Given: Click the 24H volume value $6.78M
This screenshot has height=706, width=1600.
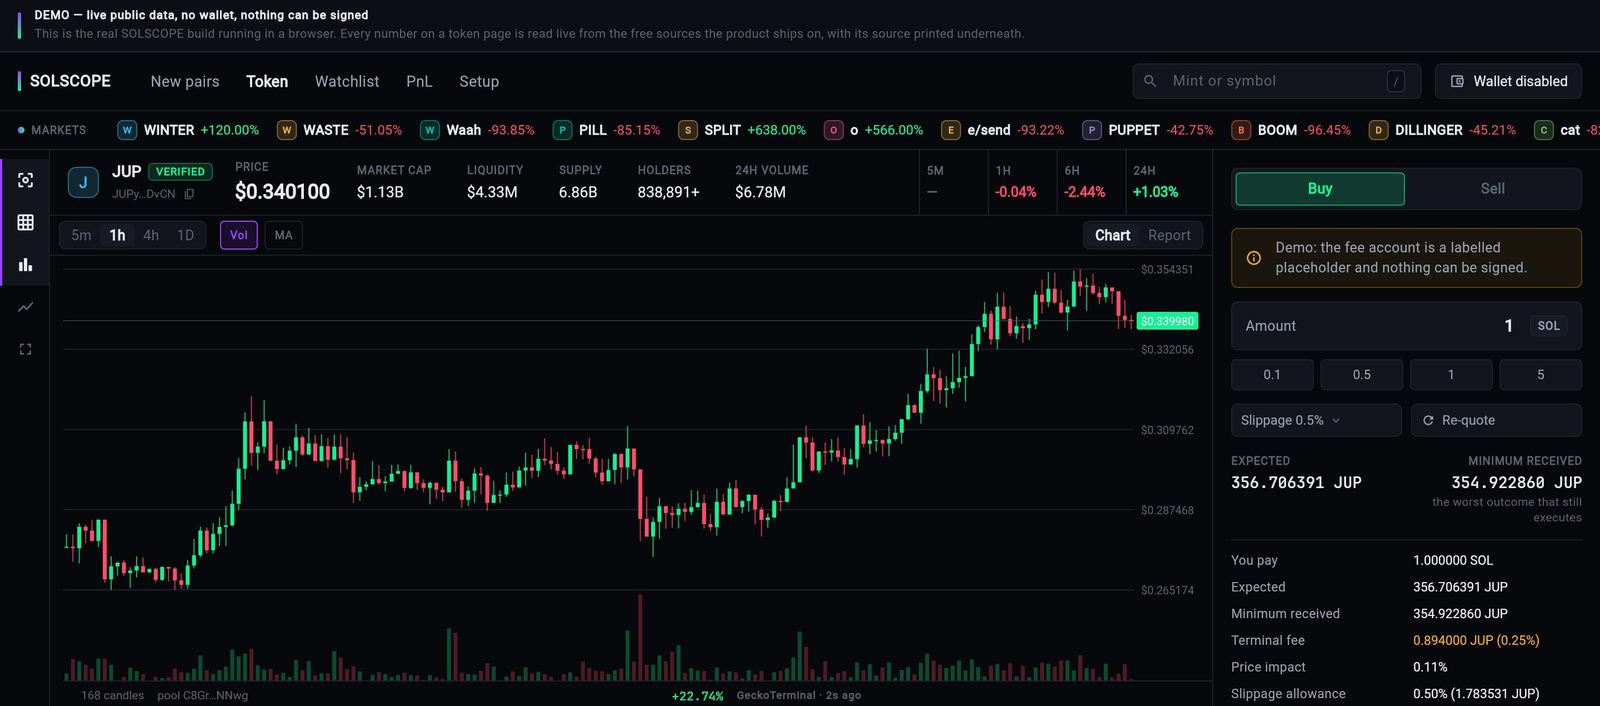Looking at the screenshot, I should (x=760, y=192).
